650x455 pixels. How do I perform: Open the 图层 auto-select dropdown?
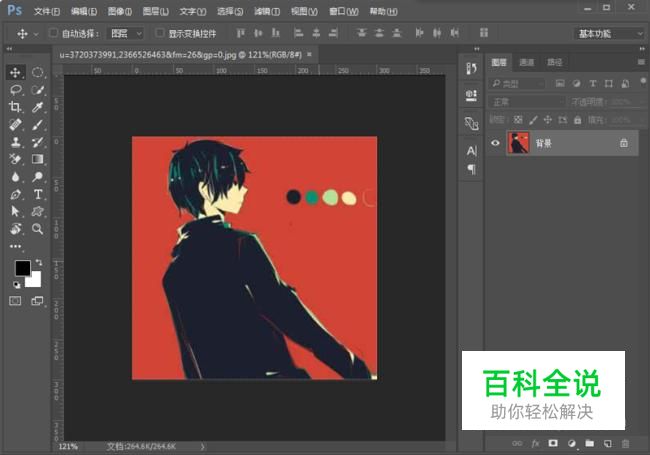click(x=125, y=33)
